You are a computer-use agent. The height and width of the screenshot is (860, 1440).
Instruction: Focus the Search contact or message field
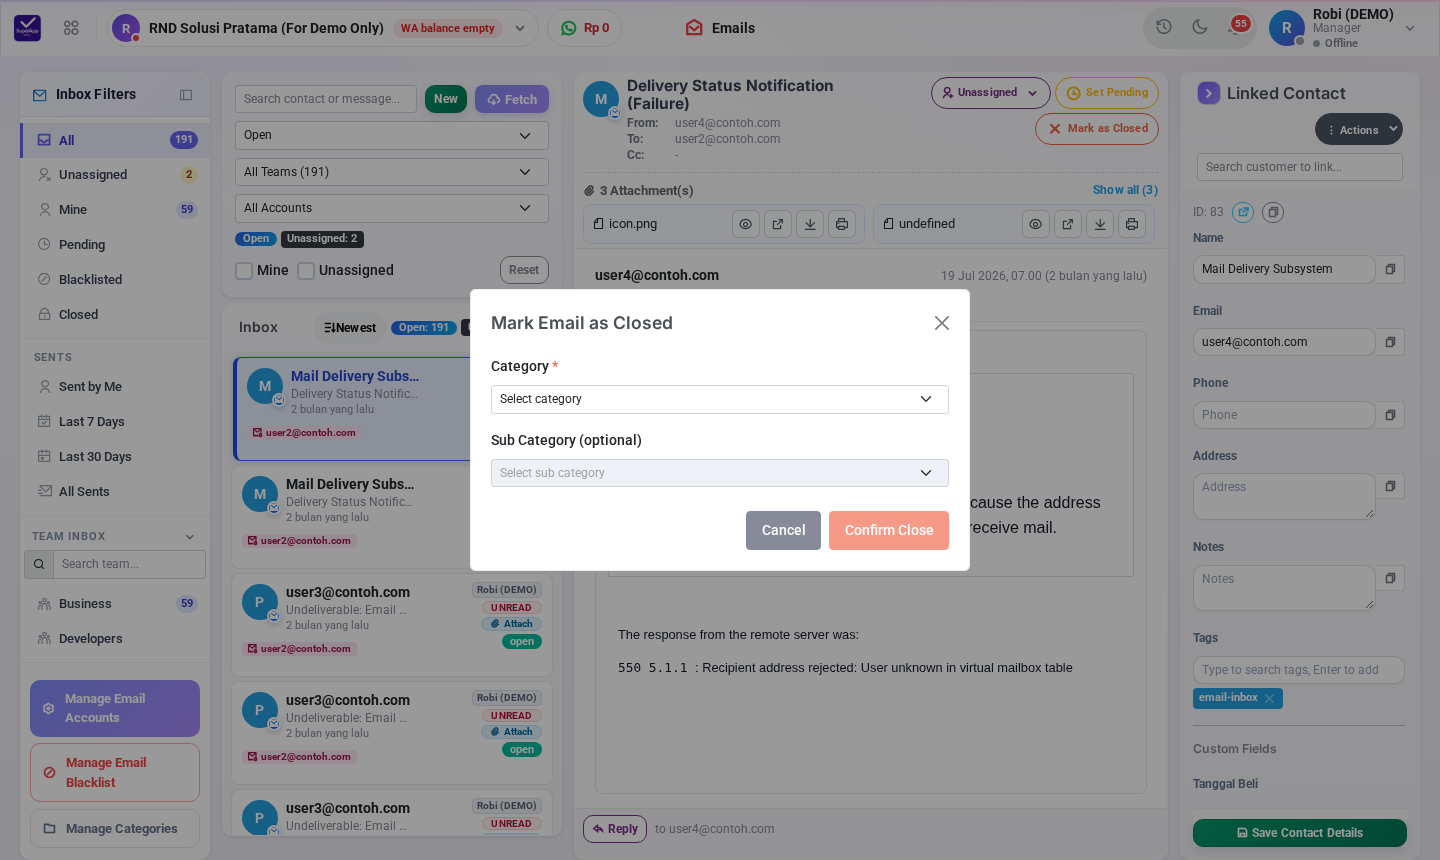click(326, 99)
